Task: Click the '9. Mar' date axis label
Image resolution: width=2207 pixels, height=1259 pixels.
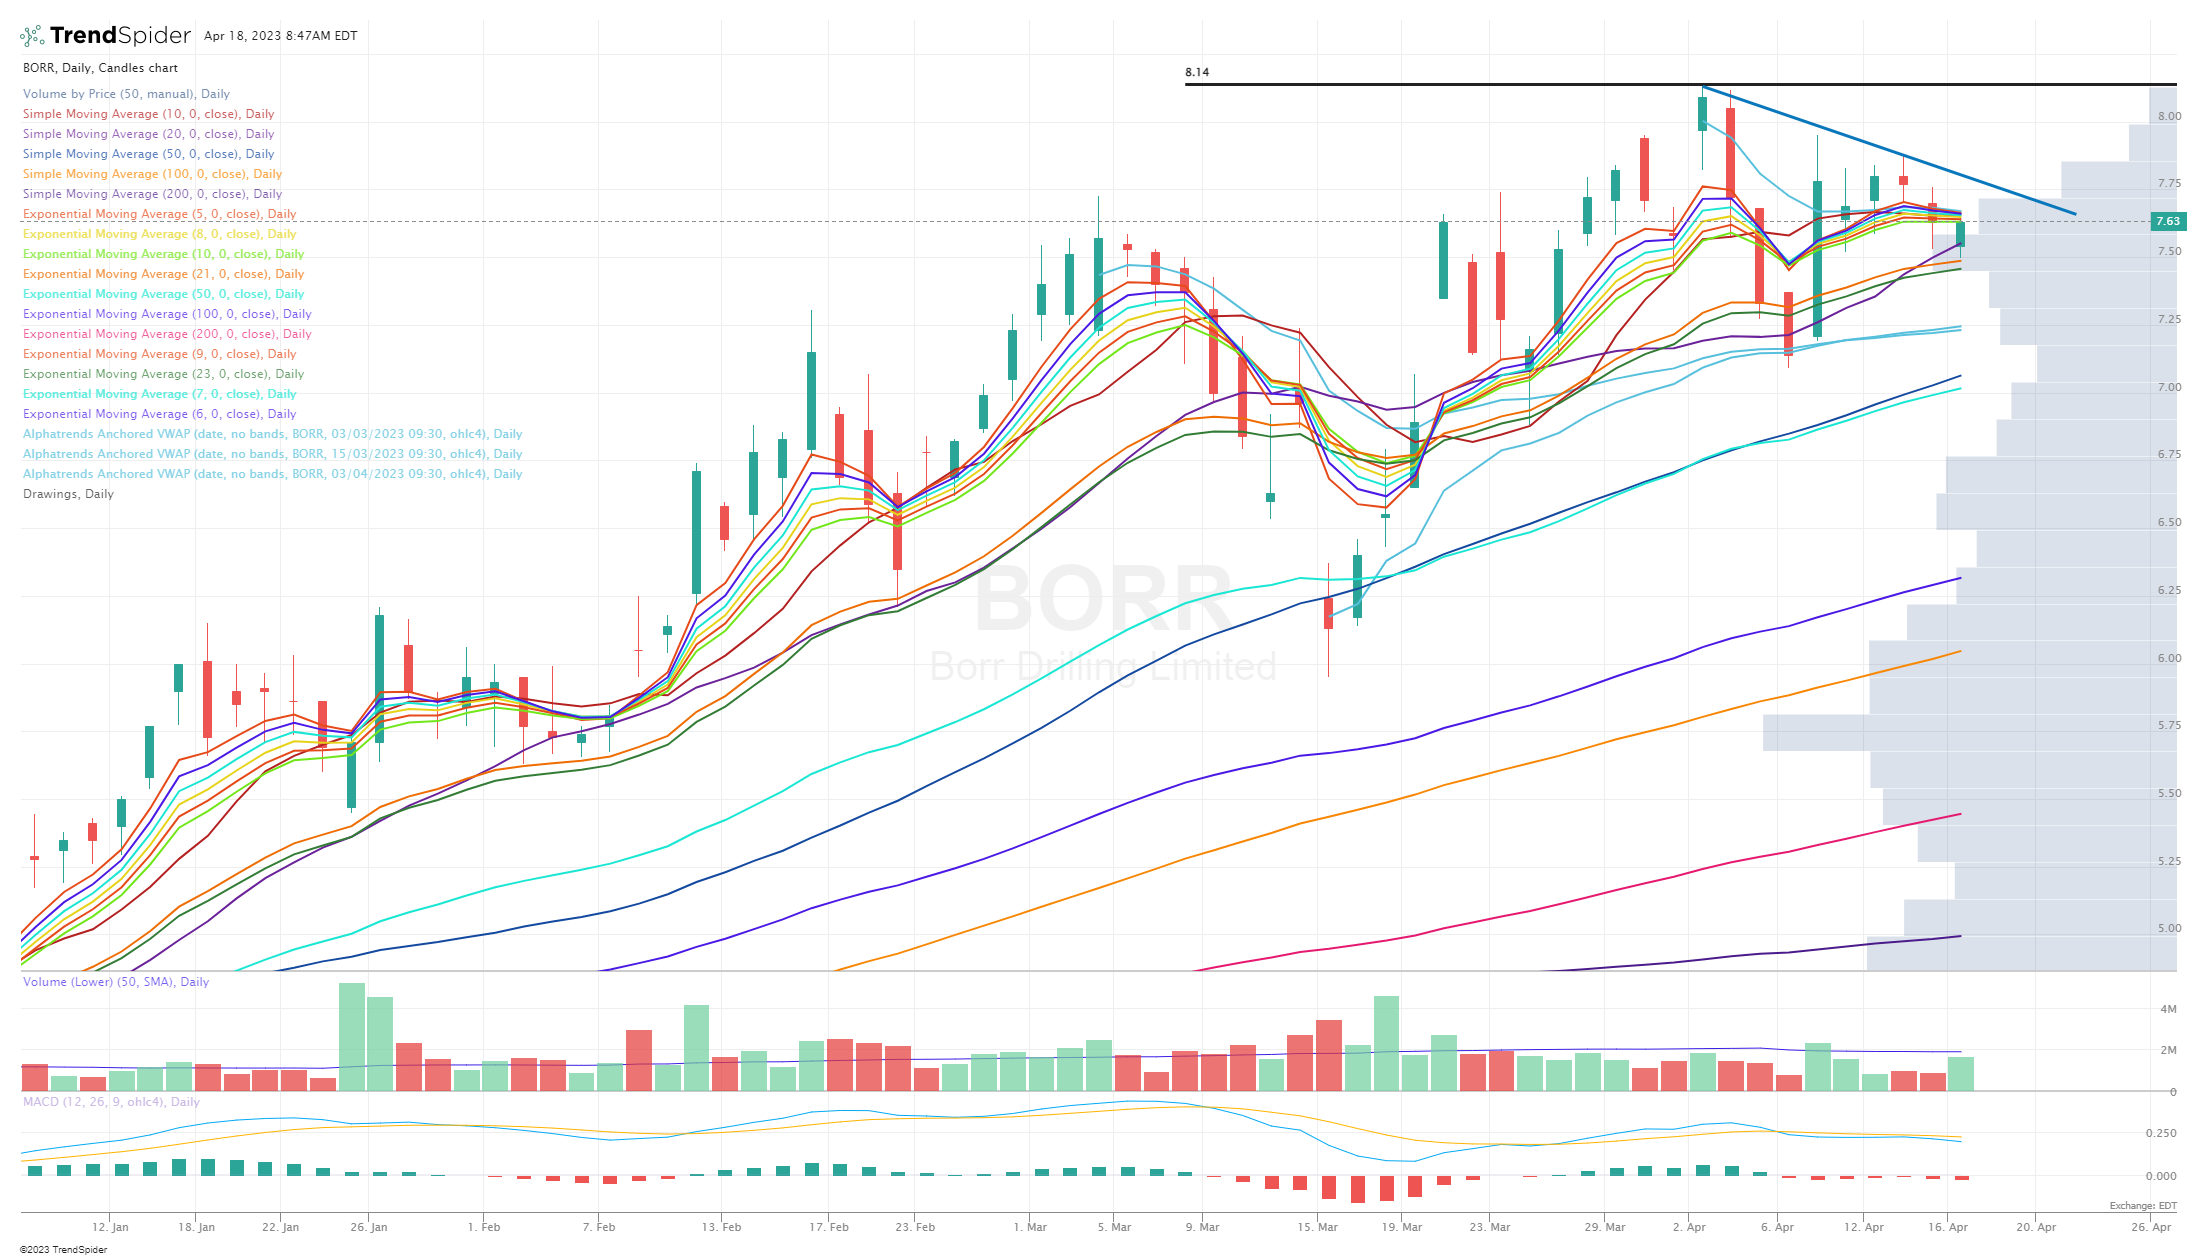Action: point(1202,1227)
